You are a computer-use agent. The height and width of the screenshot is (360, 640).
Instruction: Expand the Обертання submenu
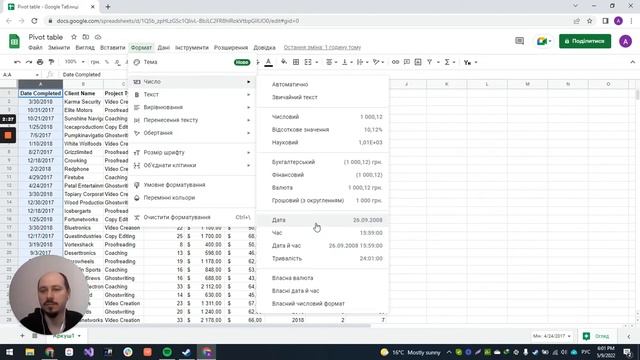pyautogui.click(x=192, y=133)
